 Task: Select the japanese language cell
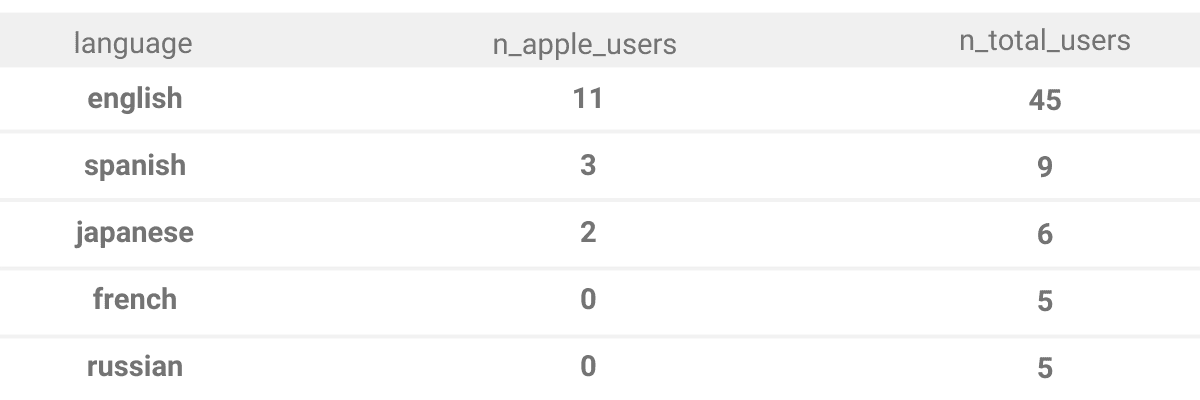point(134,232)
